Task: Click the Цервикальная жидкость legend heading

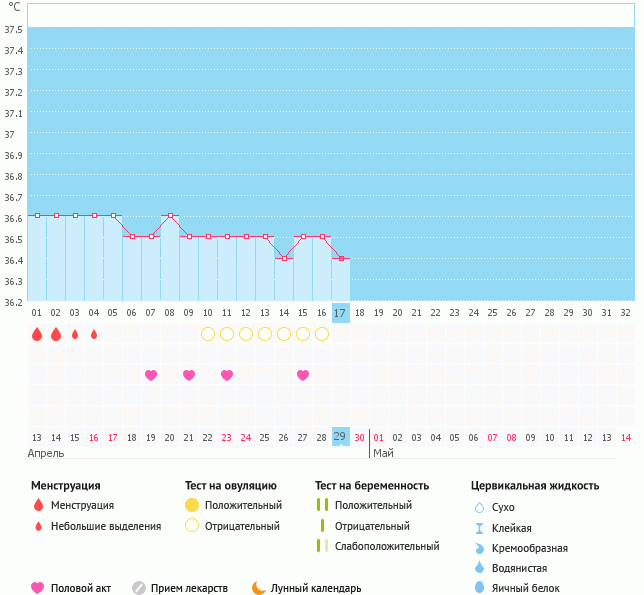Action: click(x=535, y=485)
